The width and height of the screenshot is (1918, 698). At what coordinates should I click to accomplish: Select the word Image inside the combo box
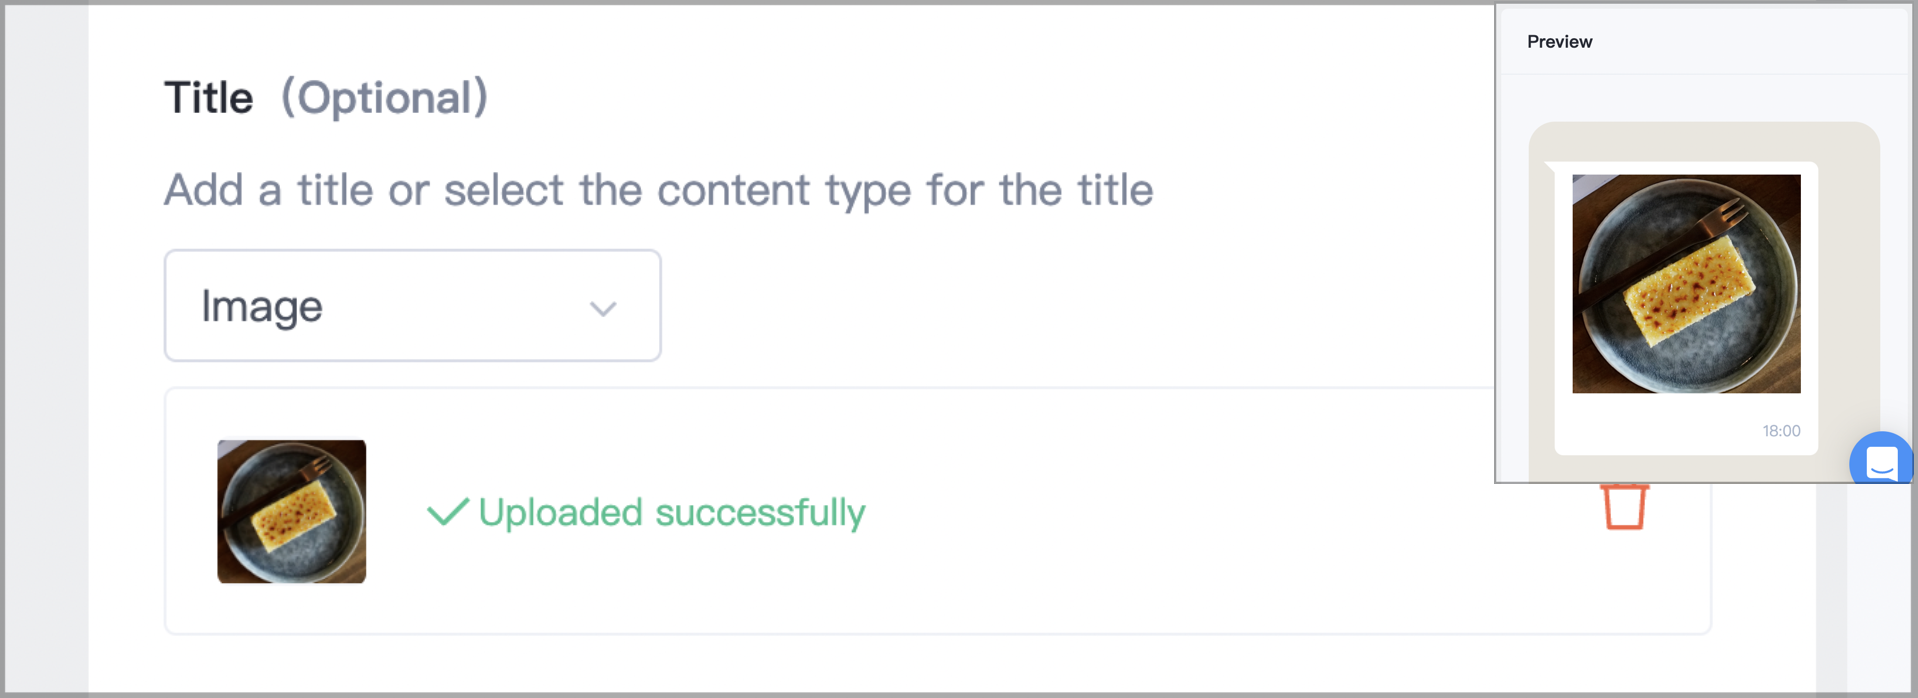[x=262, y=306]
